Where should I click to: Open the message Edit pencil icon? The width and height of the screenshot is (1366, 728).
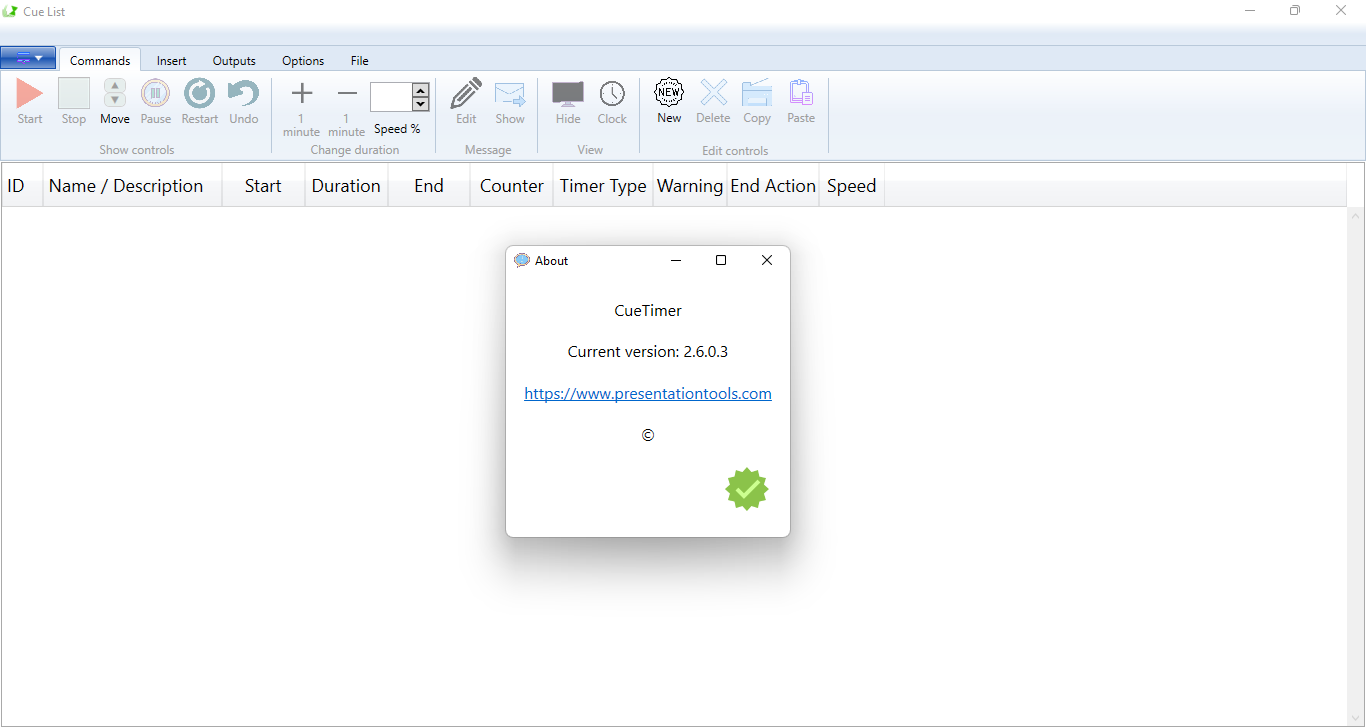[466, 94]
